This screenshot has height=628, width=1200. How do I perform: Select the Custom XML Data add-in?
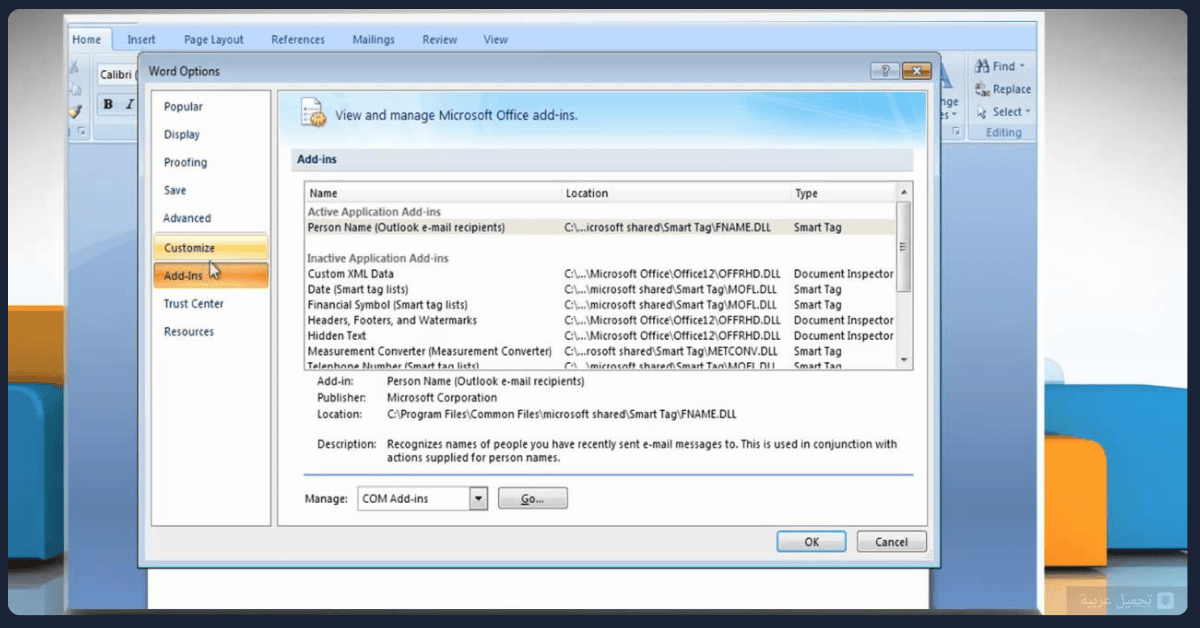tap(600, 274)
